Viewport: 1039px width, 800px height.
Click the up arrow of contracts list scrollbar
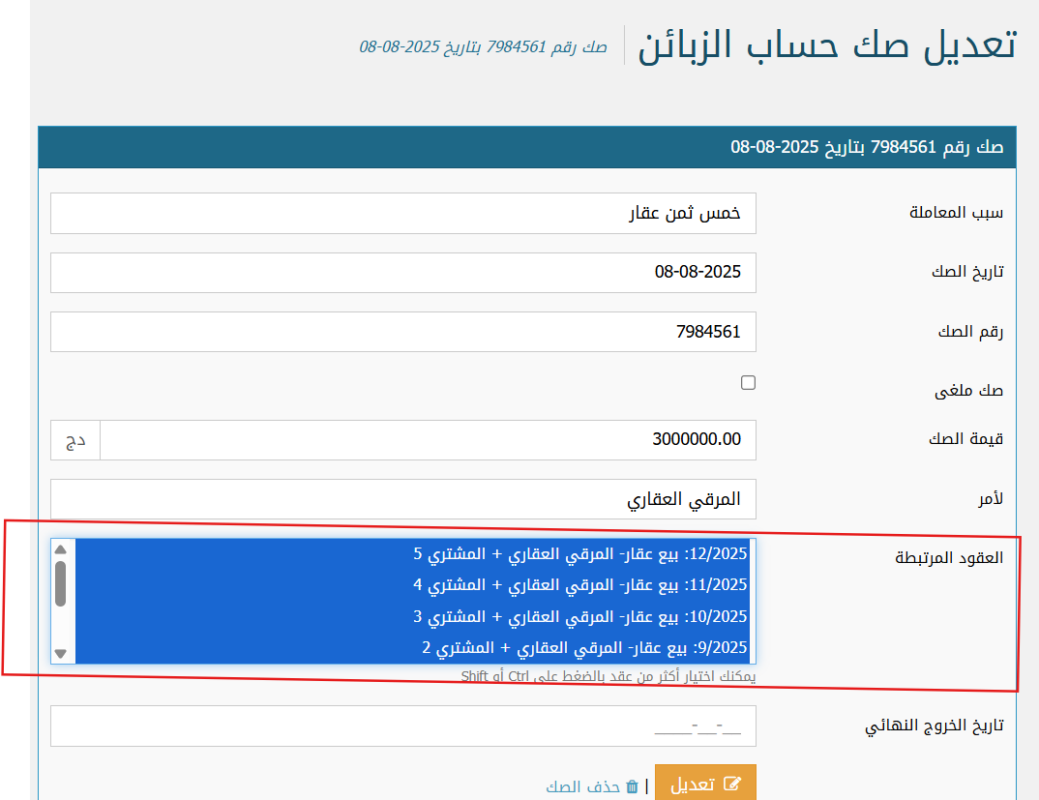coord(61,549)
